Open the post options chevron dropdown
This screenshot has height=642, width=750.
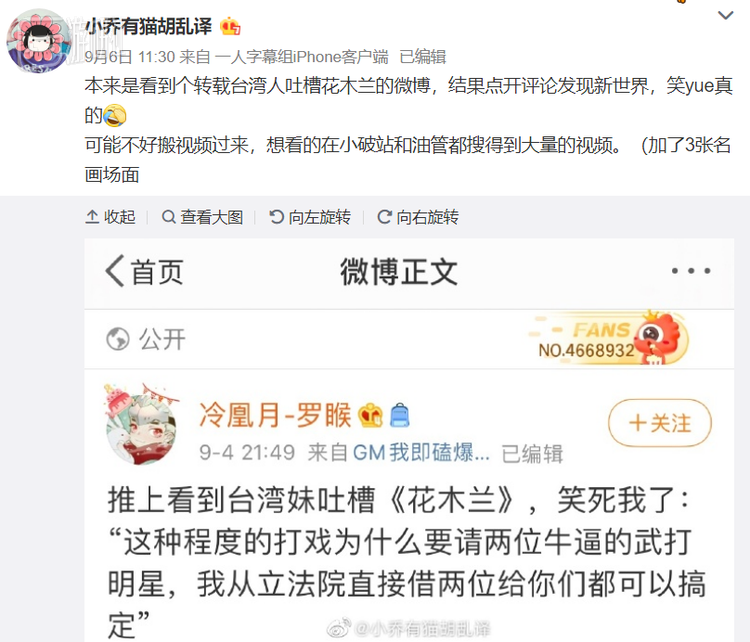tap(725, 16)
